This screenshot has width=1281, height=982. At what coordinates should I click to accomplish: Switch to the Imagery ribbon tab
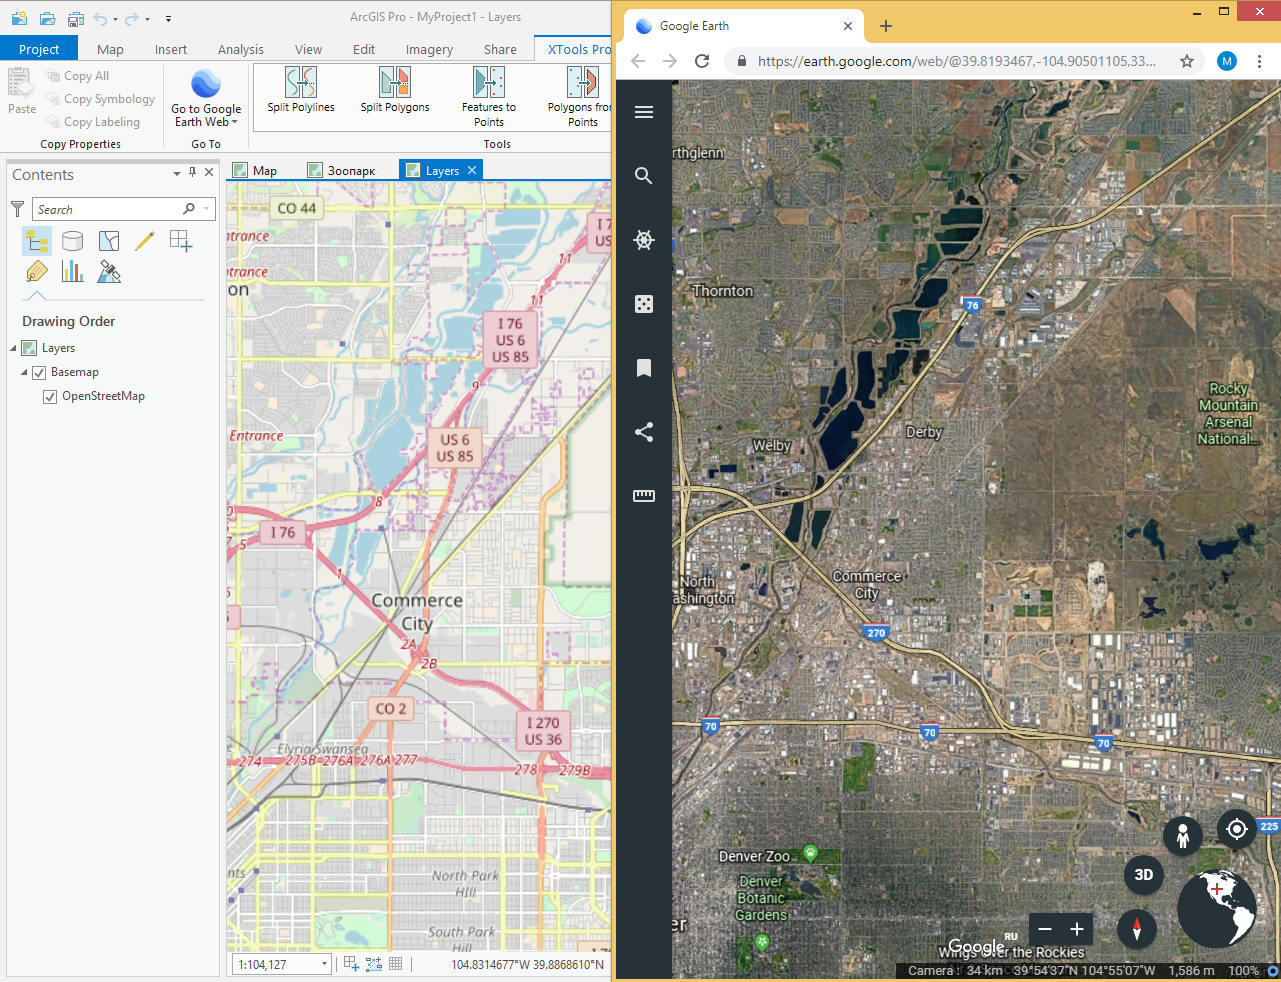click(x=429, y=49)
